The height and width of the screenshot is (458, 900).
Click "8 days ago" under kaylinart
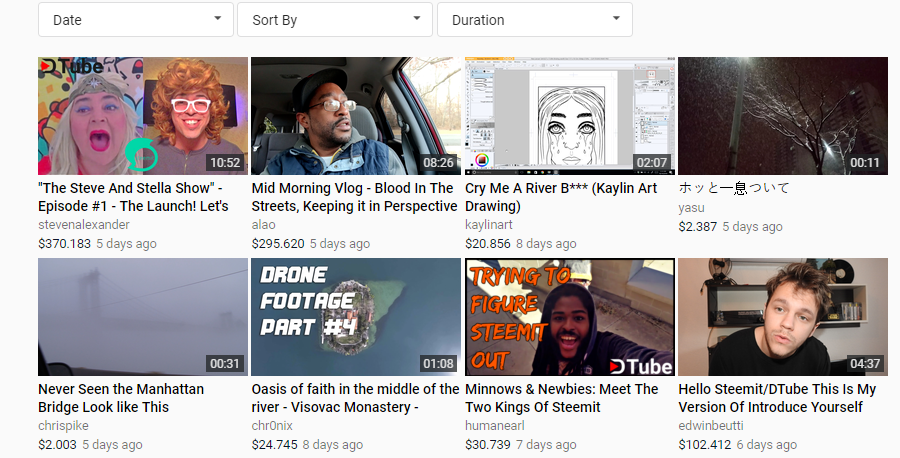[546, 243]
